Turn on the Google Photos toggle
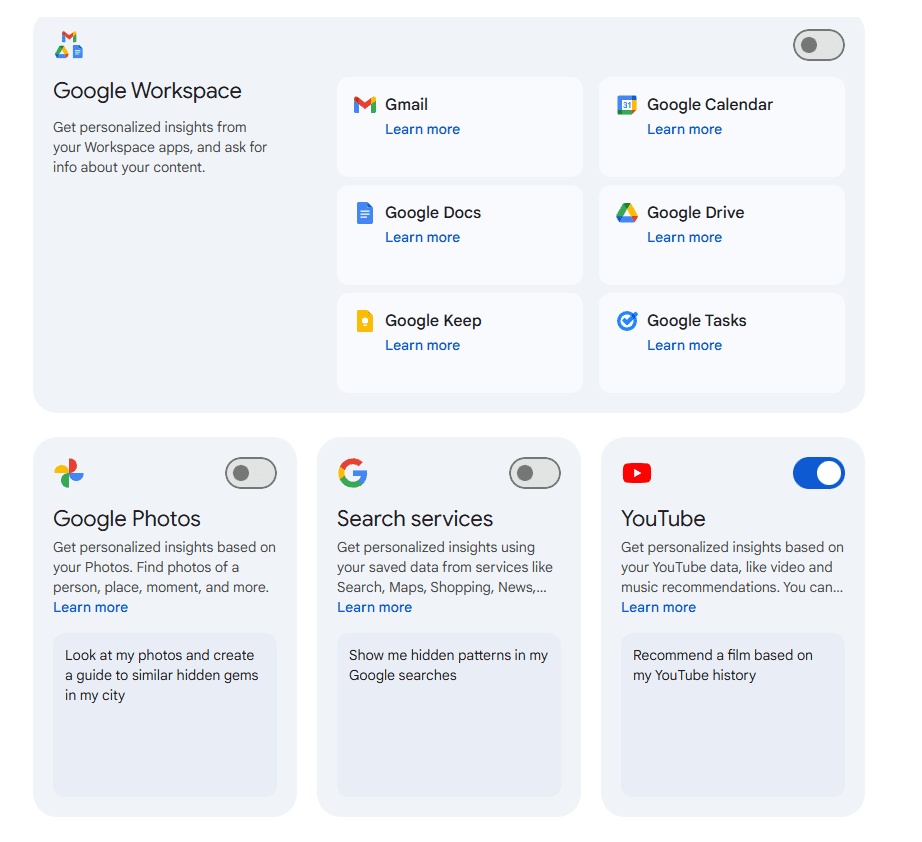922x842 pixels. tap(250, 473)
